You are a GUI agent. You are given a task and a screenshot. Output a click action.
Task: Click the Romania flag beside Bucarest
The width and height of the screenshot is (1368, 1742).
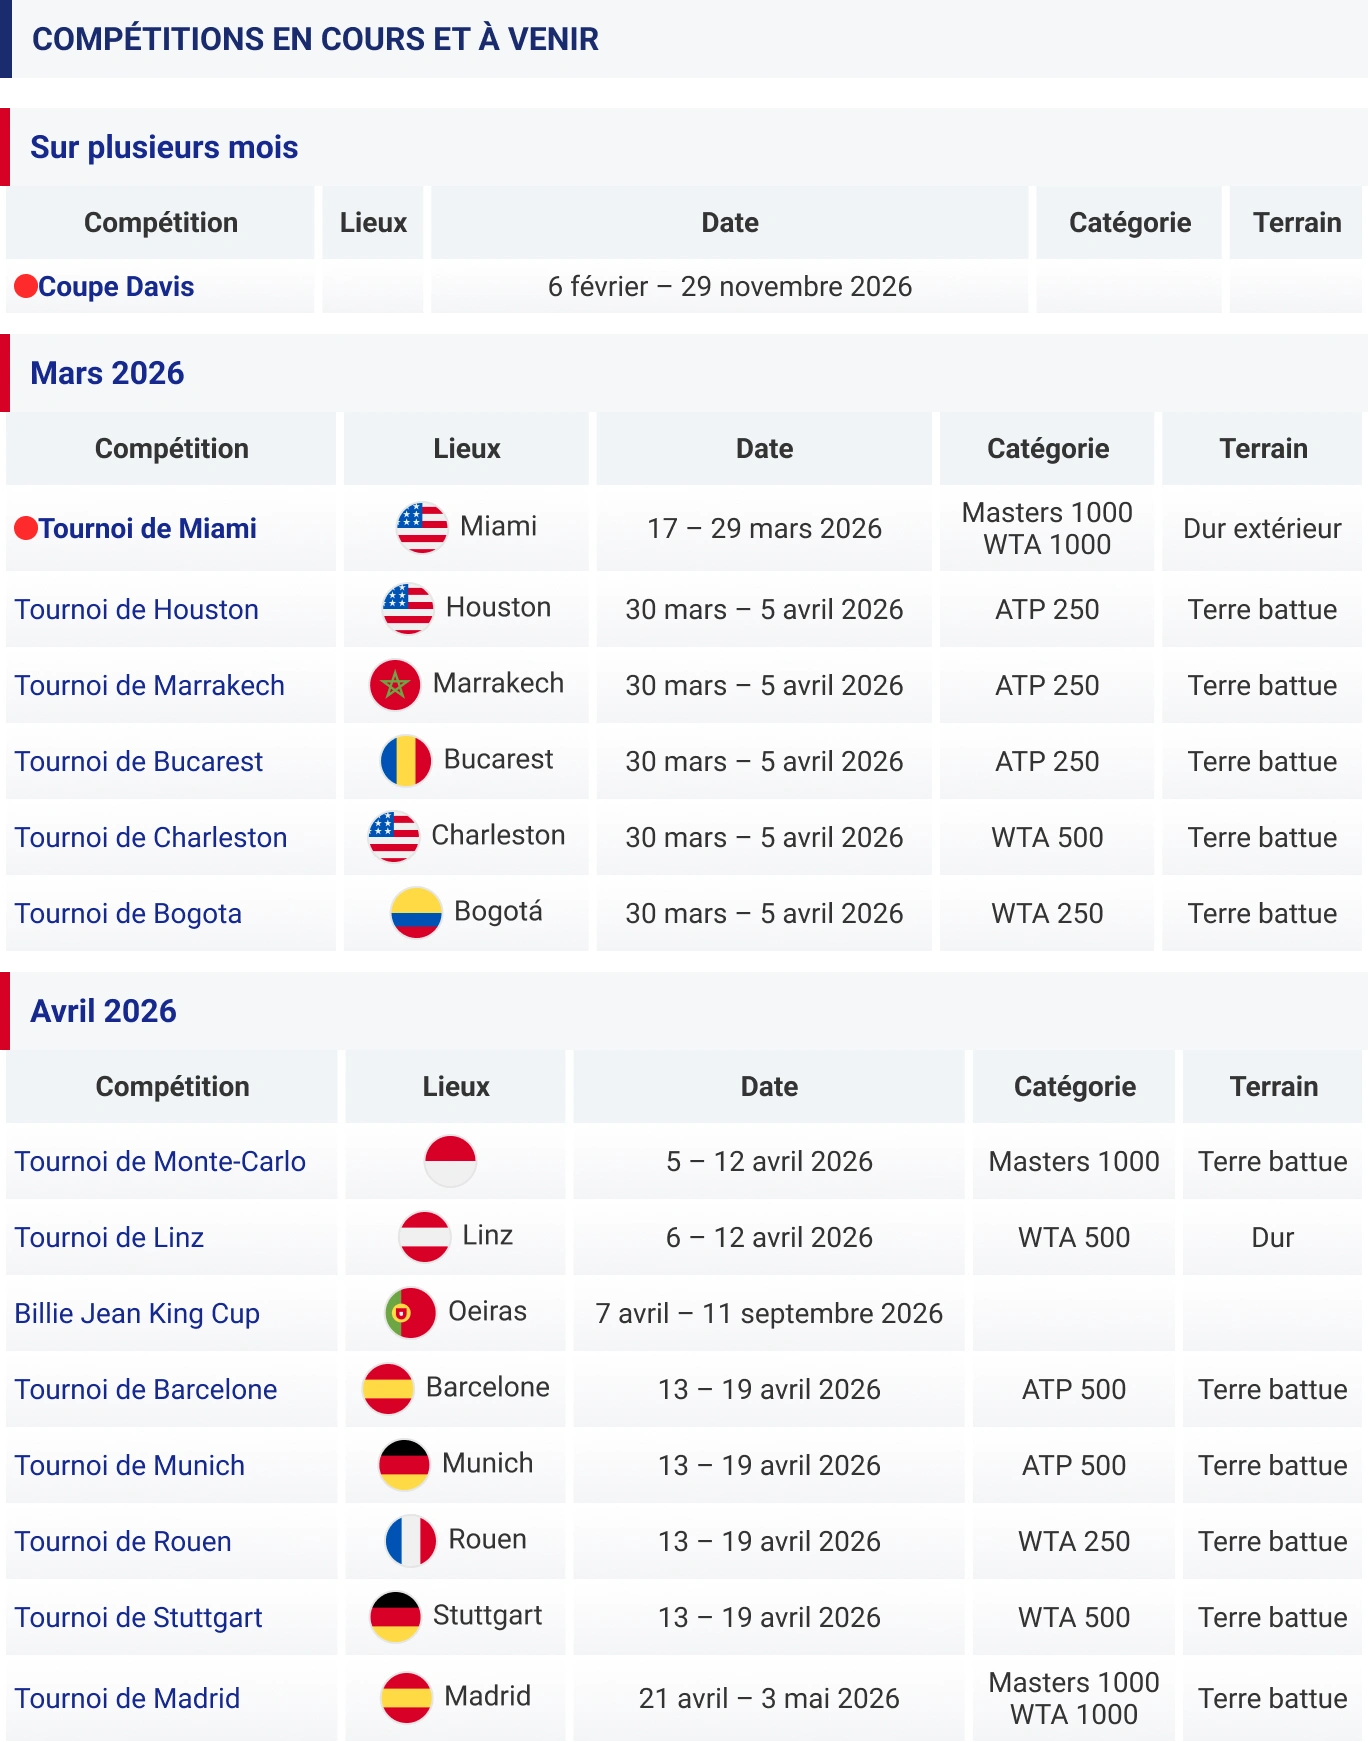(x=403, y=759)
